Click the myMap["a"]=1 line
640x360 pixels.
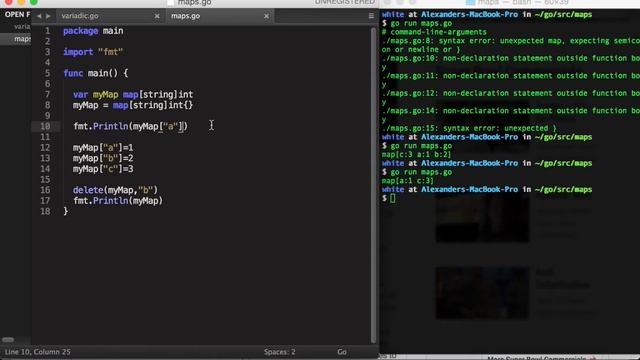click(103, 148)
